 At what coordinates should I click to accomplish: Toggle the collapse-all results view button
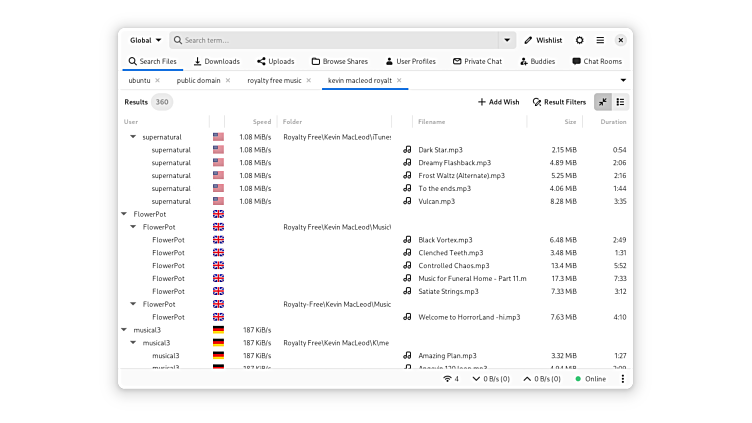[603, 102]
